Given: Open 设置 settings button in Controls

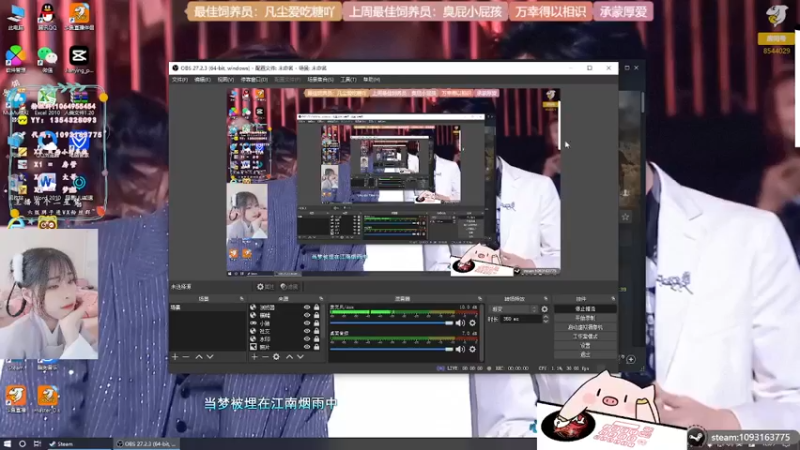Looking at the screenshot, I should tap(585, 345).
